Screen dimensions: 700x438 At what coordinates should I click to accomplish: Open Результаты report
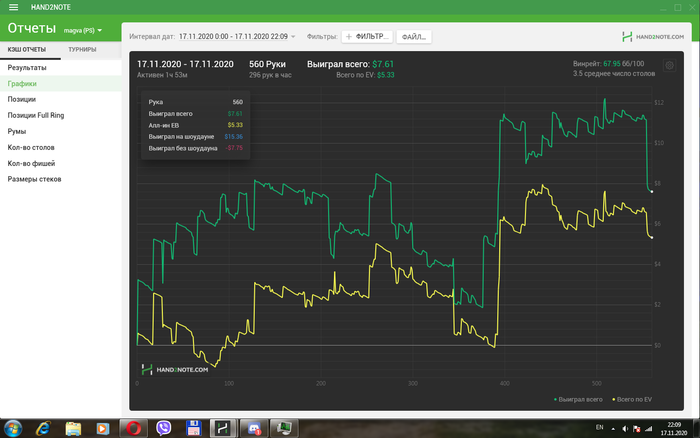[61, 67]
